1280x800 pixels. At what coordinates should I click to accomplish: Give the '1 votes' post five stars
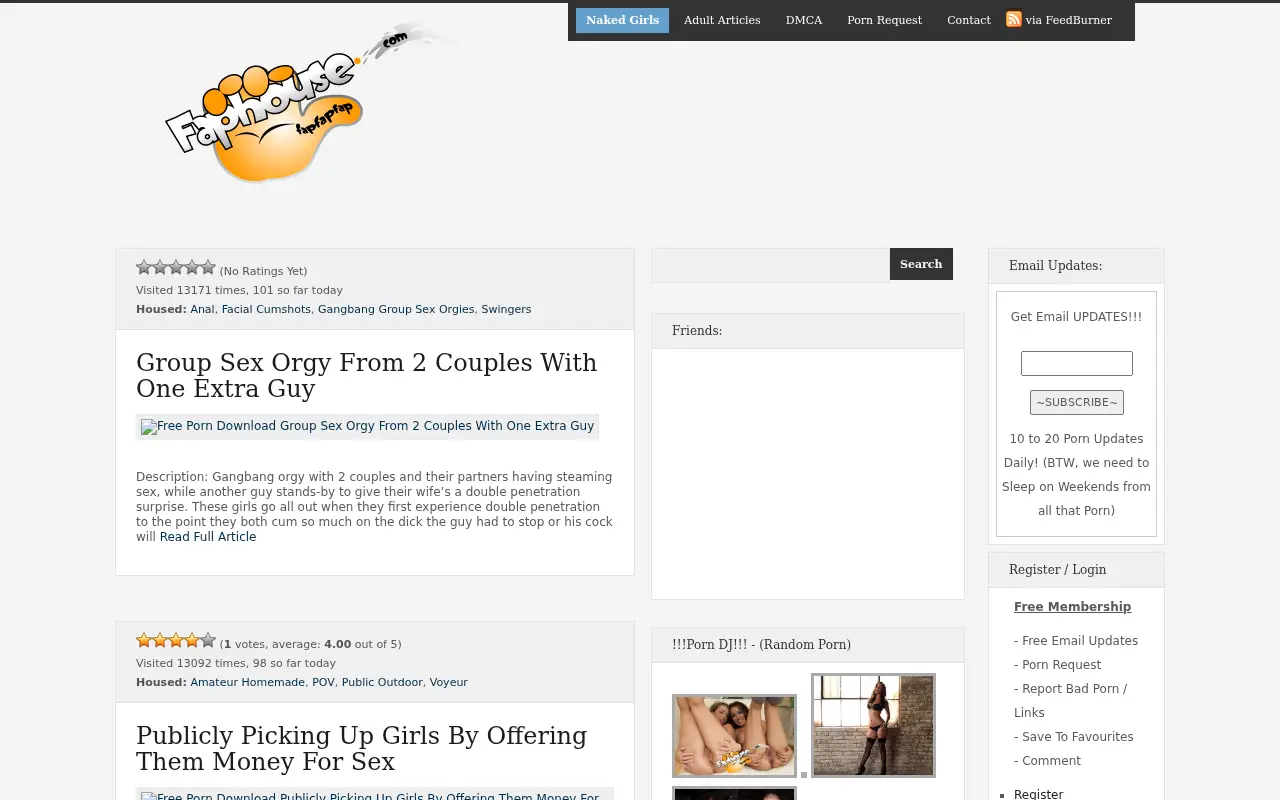tap(208, 640)
